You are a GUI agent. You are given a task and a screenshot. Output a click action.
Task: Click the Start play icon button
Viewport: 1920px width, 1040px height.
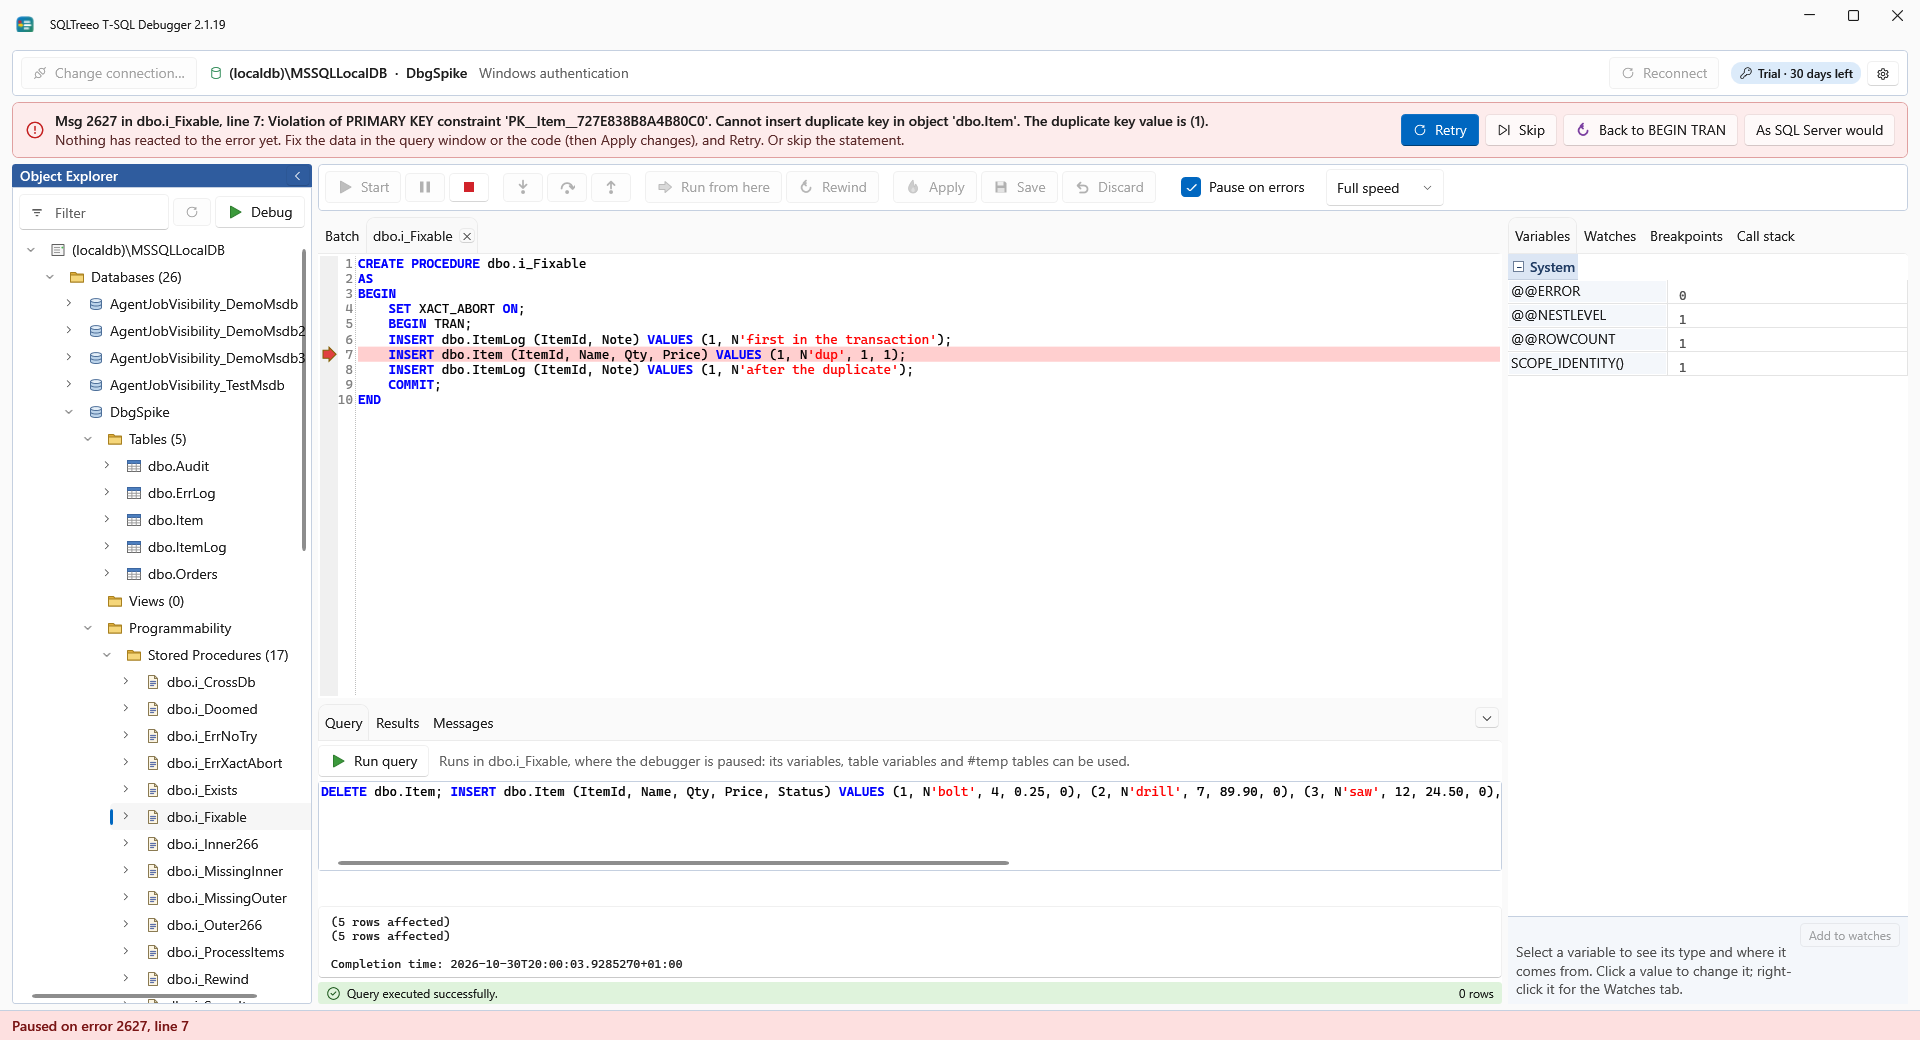[x=364, y=187]
